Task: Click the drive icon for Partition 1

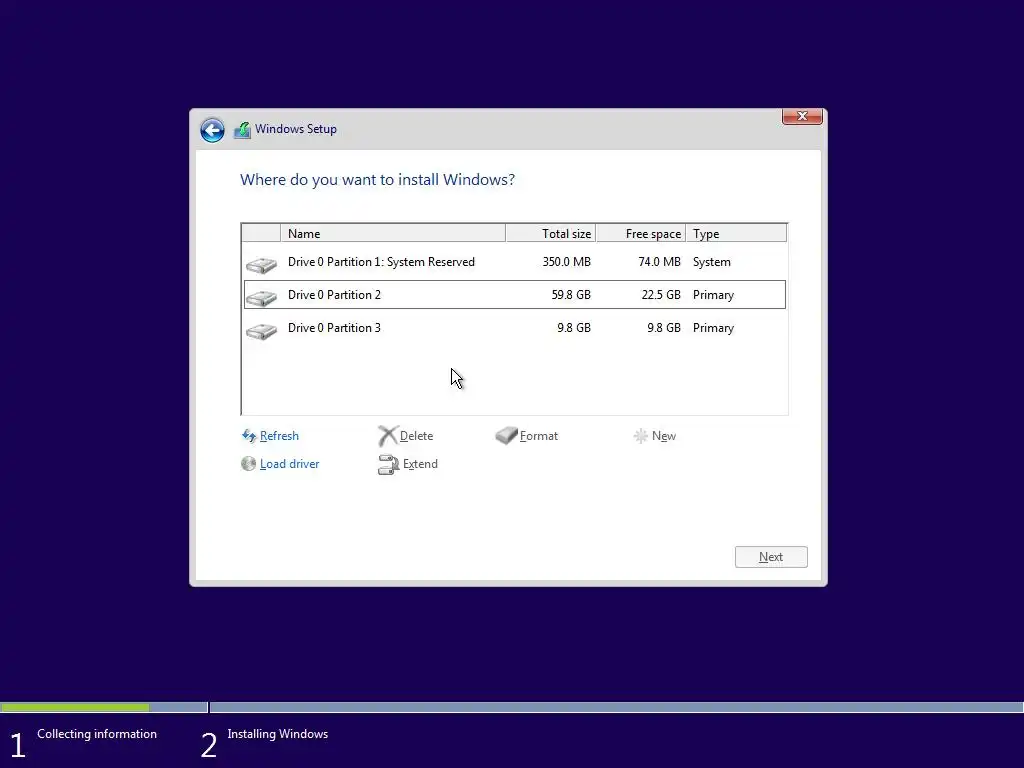Action: [261, 264]
